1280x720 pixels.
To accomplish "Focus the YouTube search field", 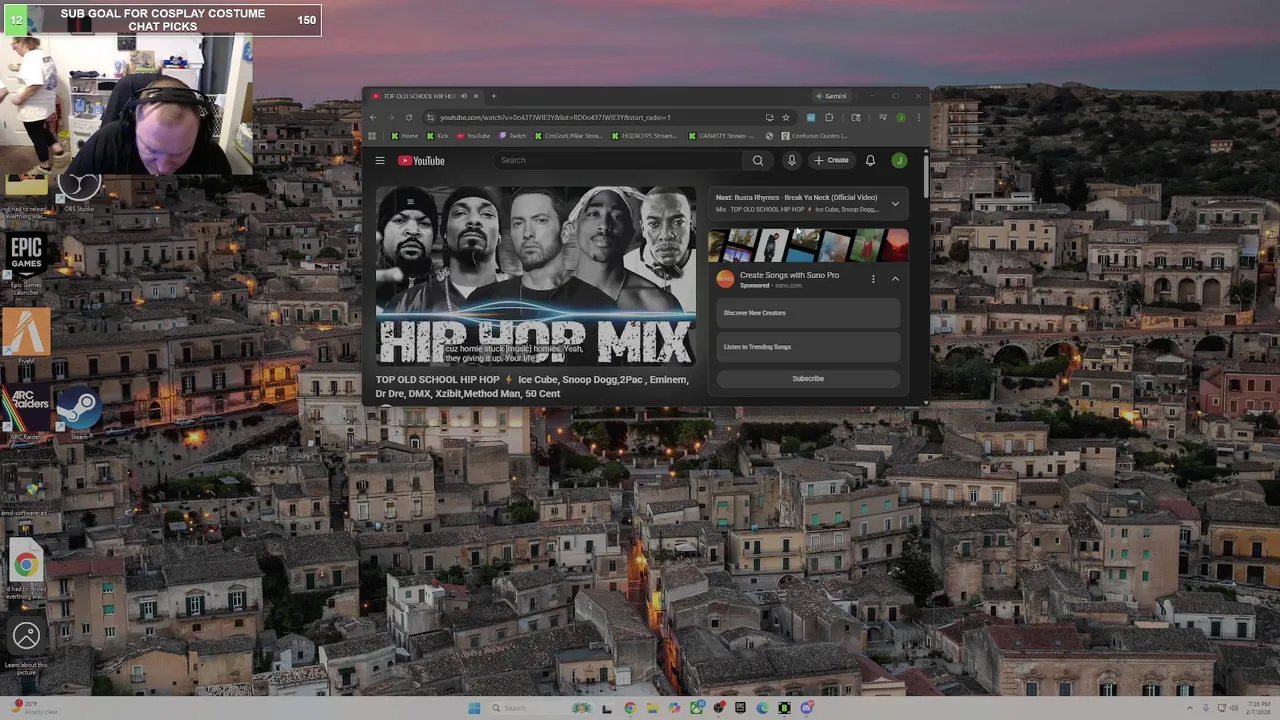I will 620,160.
